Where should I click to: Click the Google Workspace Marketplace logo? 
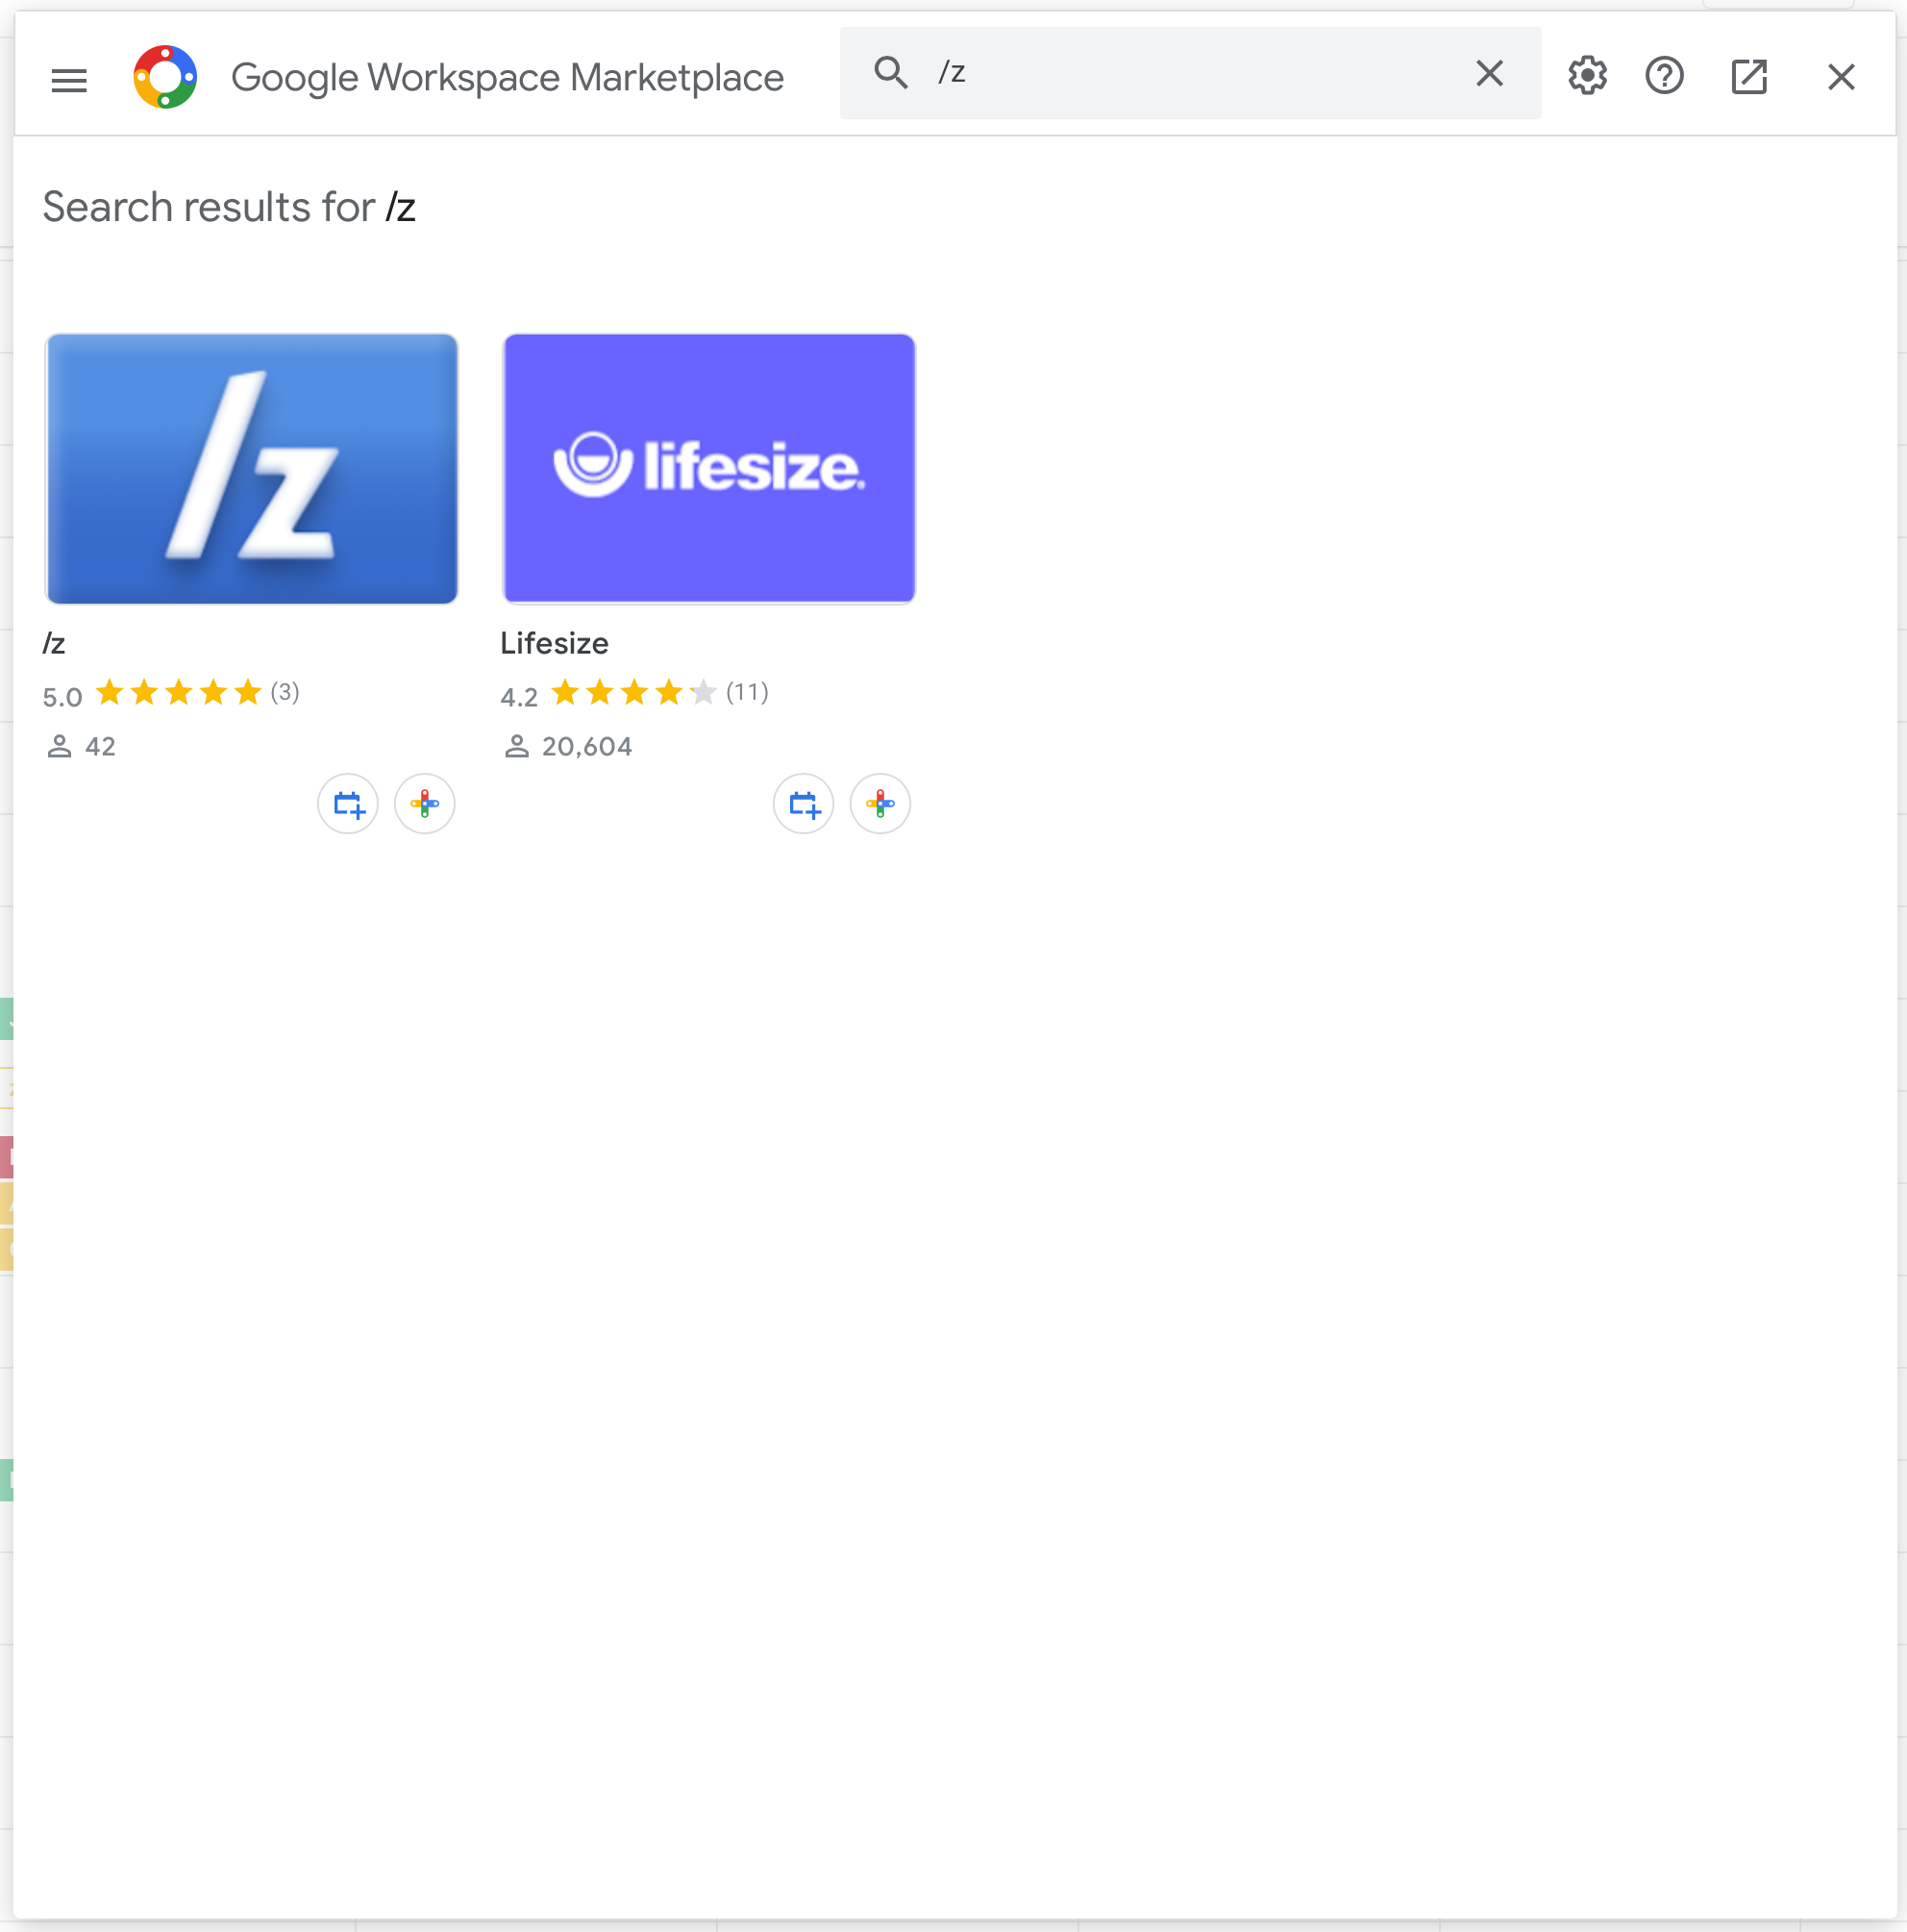[165, 77]
